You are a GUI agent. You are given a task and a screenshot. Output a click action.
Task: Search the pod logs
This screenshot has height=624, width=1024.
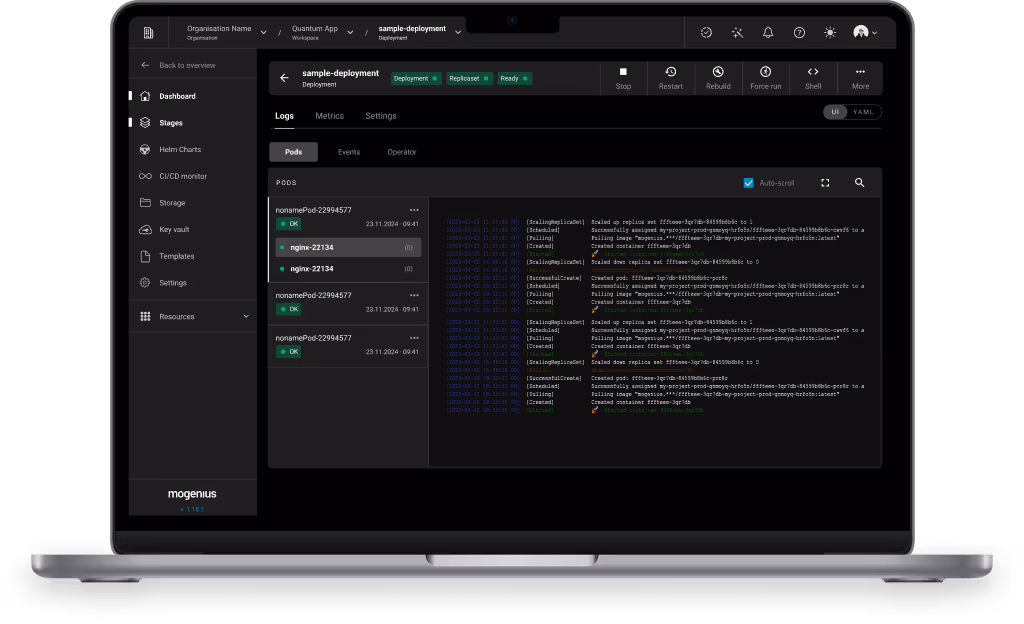[859, 183]
